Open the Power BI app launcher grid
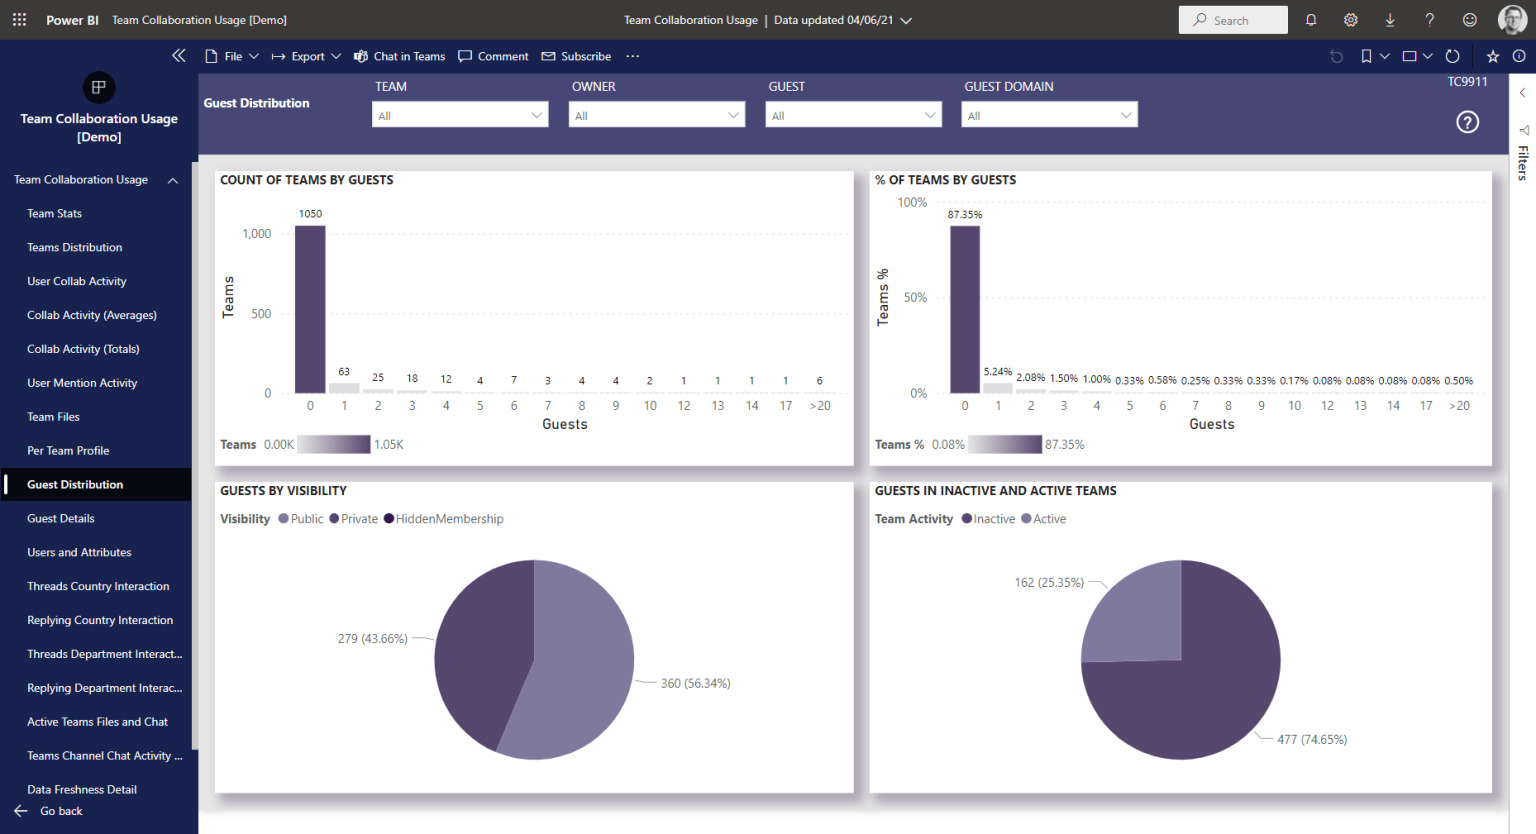This screenshot has width=1536, height=834. click(19, 20)
